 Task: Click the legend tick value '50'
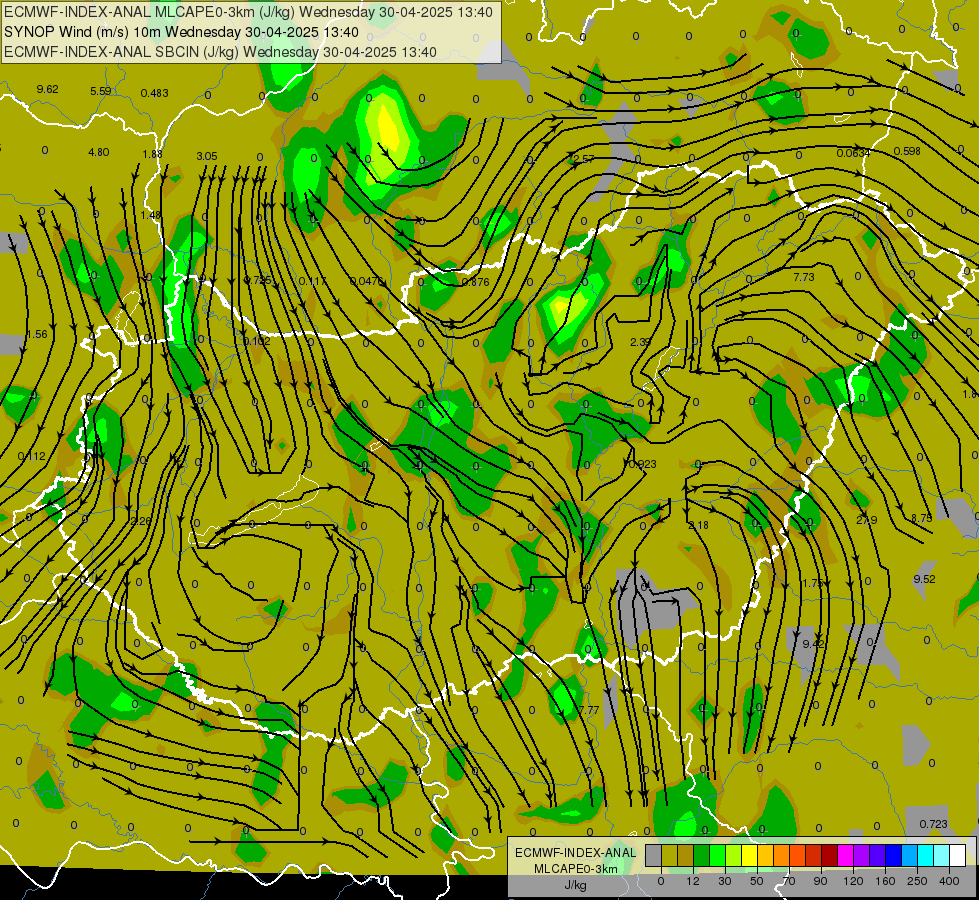757,881
